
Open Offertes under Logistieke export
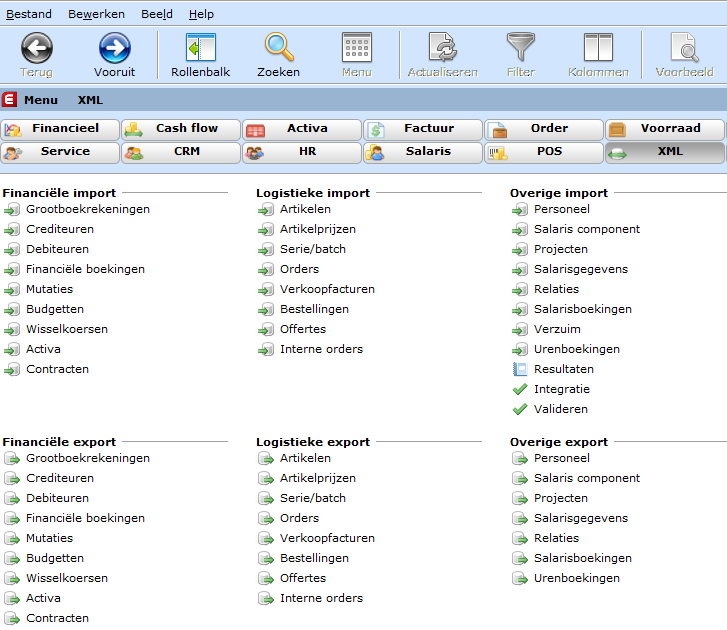(x=303, y=578)
